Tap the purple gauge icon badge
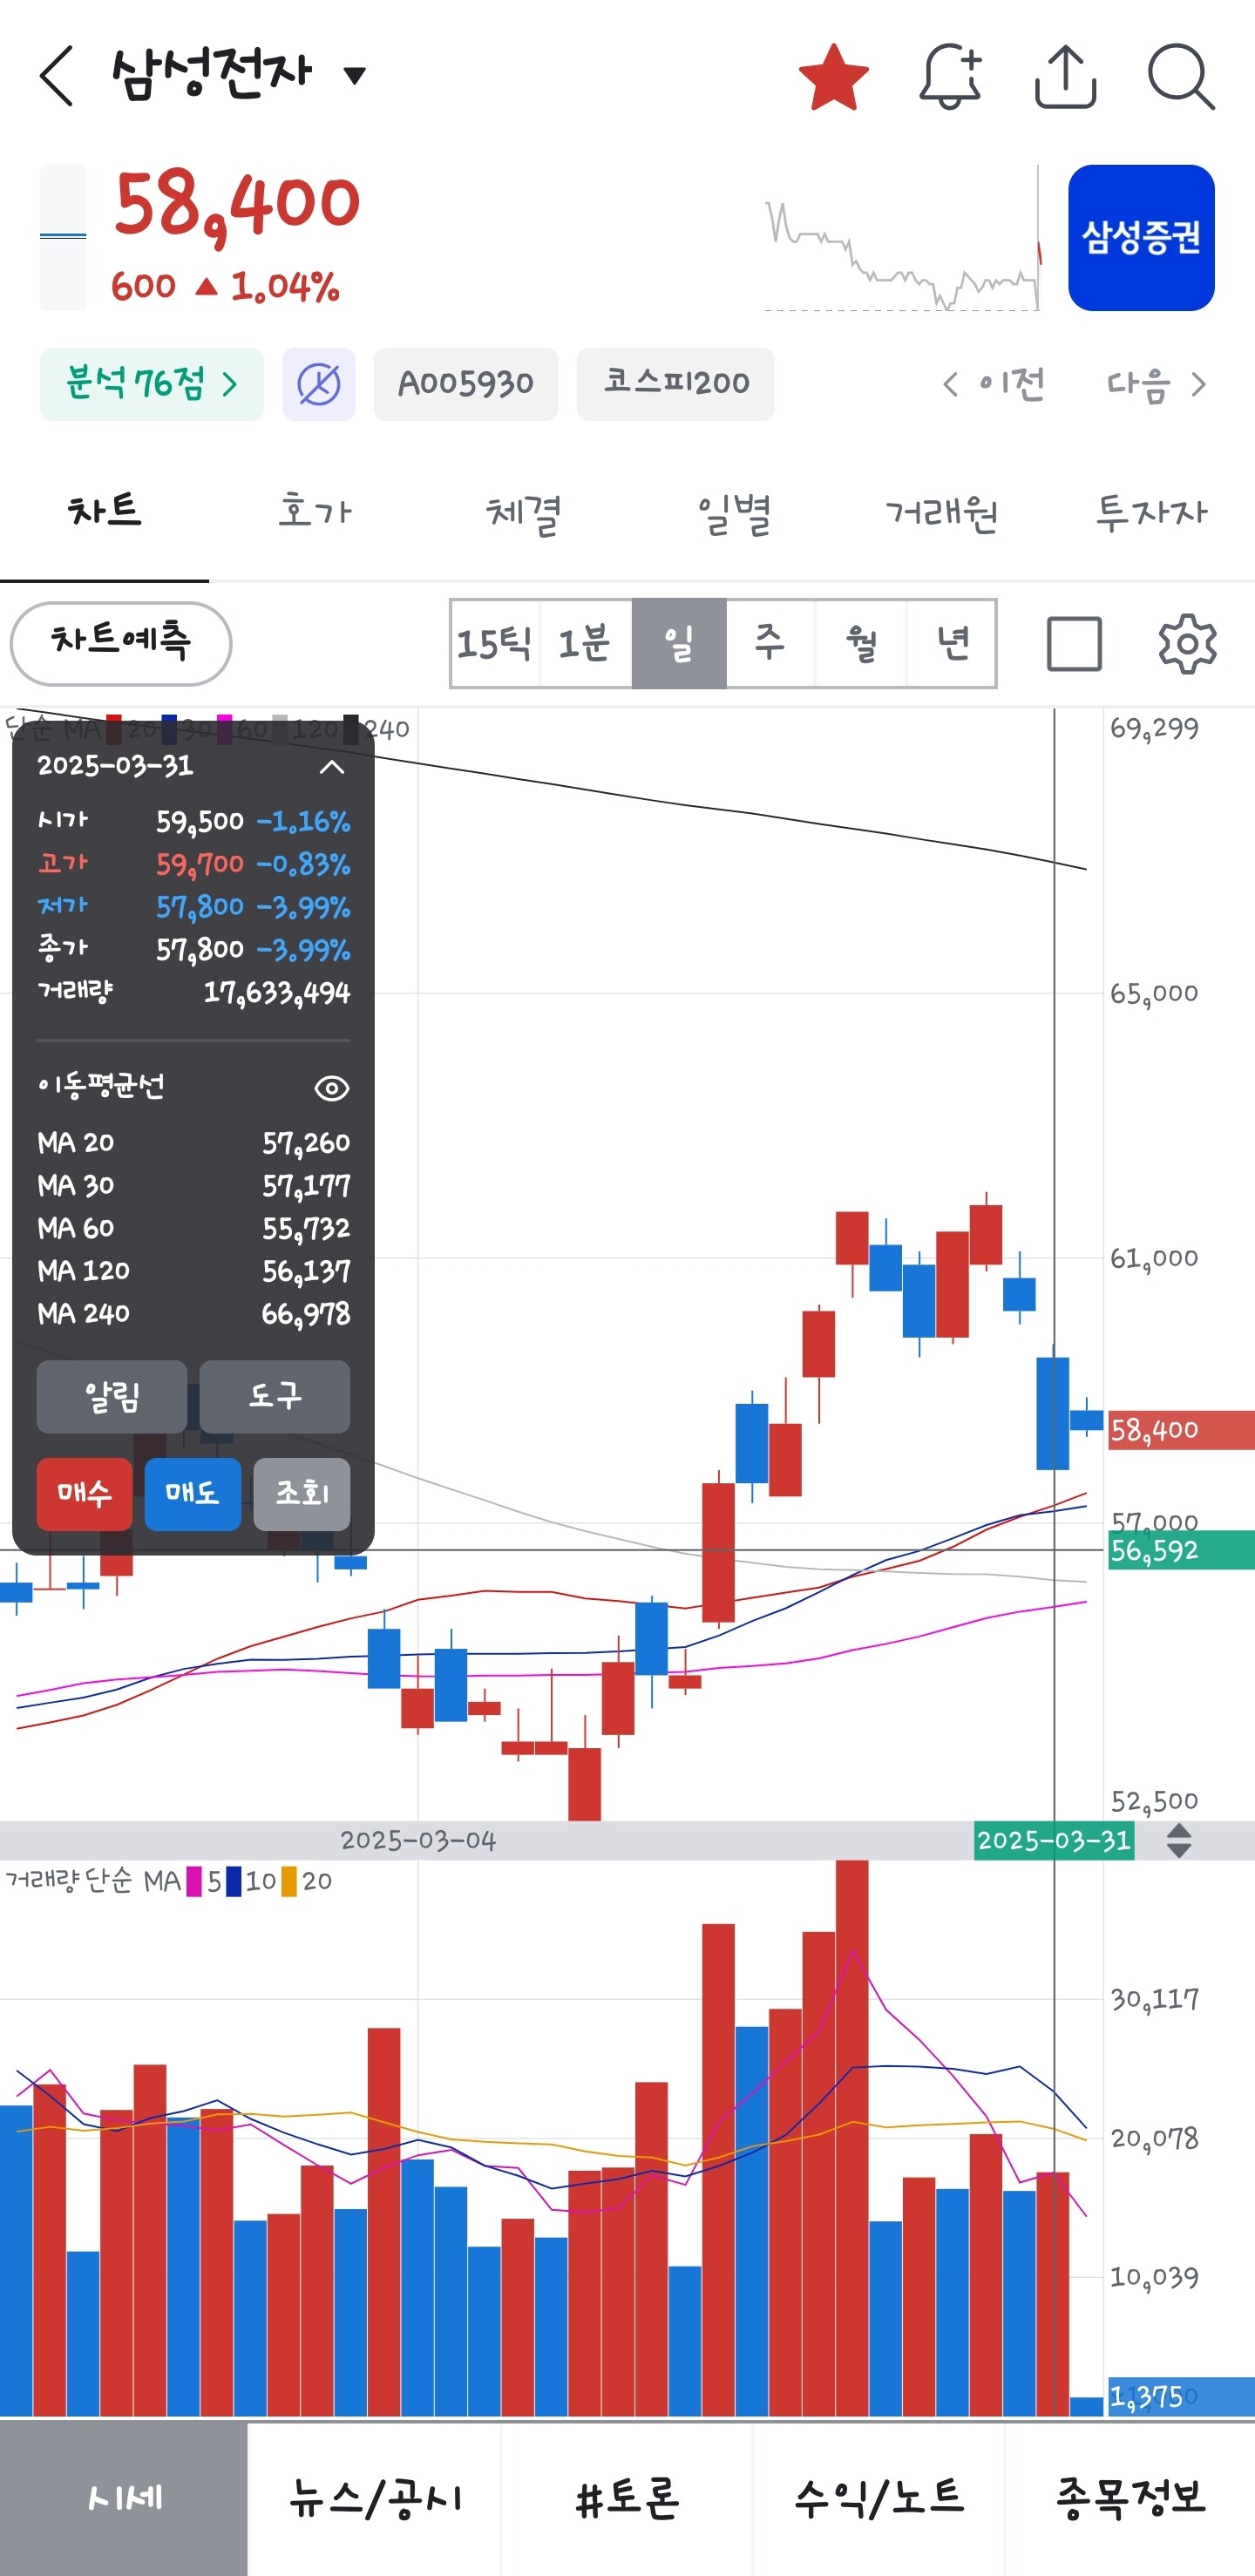The image size is (1255, 2576). (x=319, y=384)
